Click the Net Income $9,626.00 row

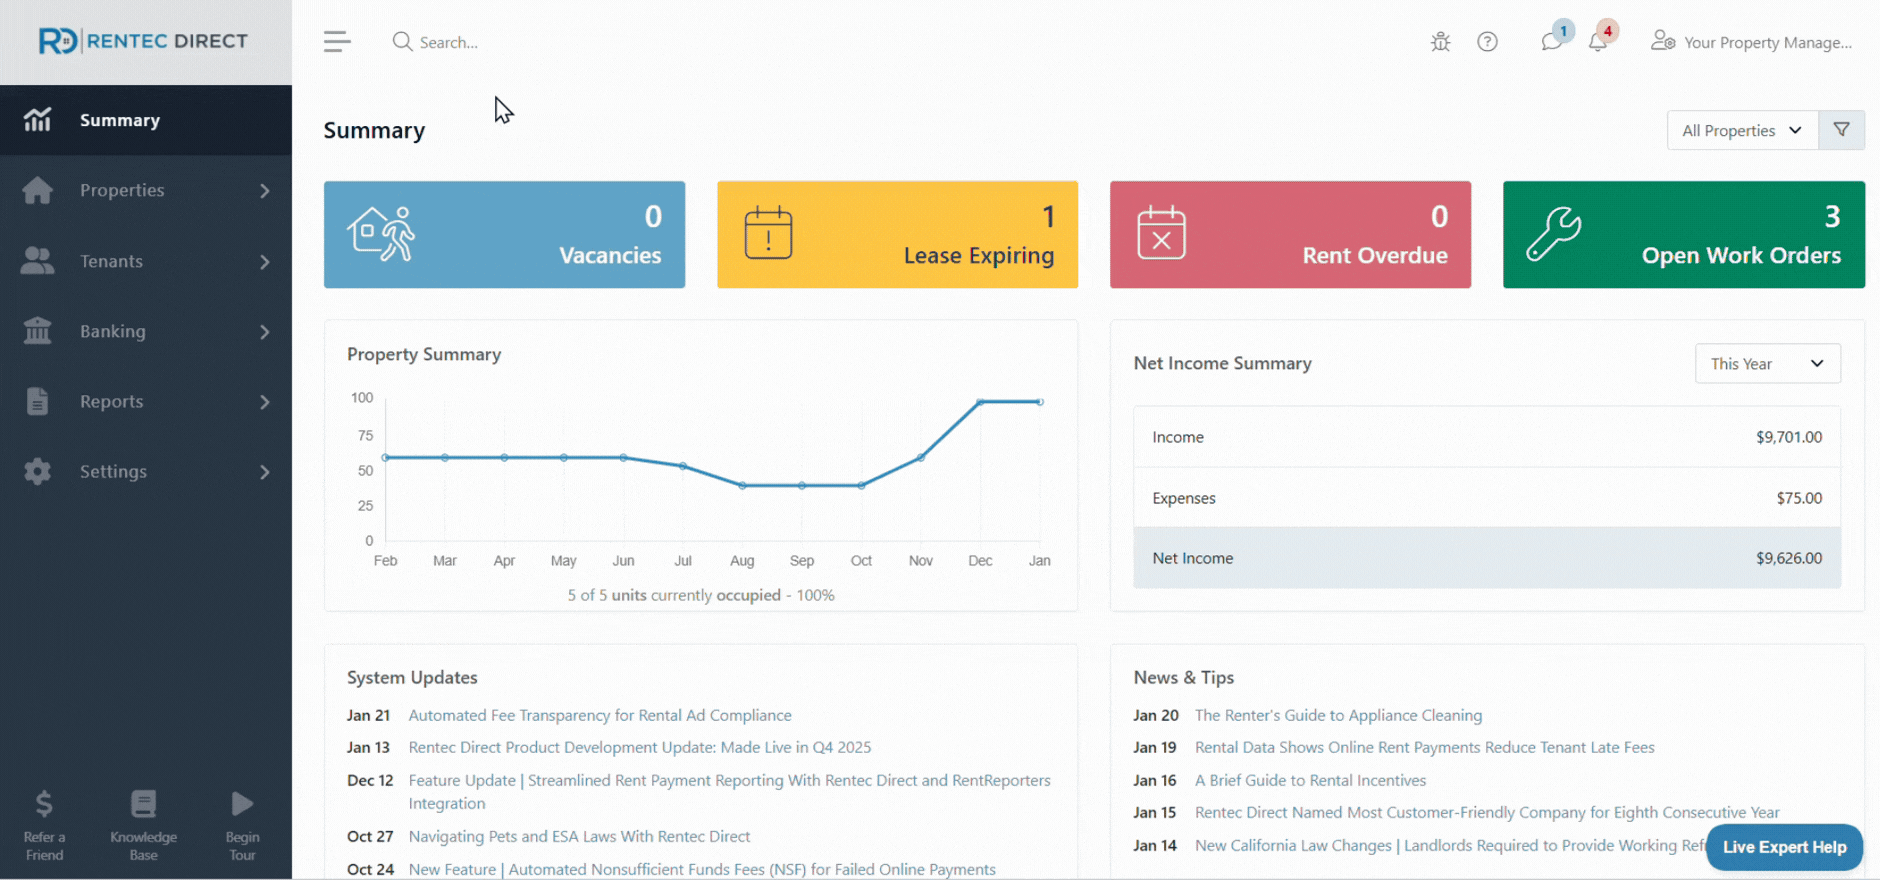pyautogui.click(x=1487, y=558)
